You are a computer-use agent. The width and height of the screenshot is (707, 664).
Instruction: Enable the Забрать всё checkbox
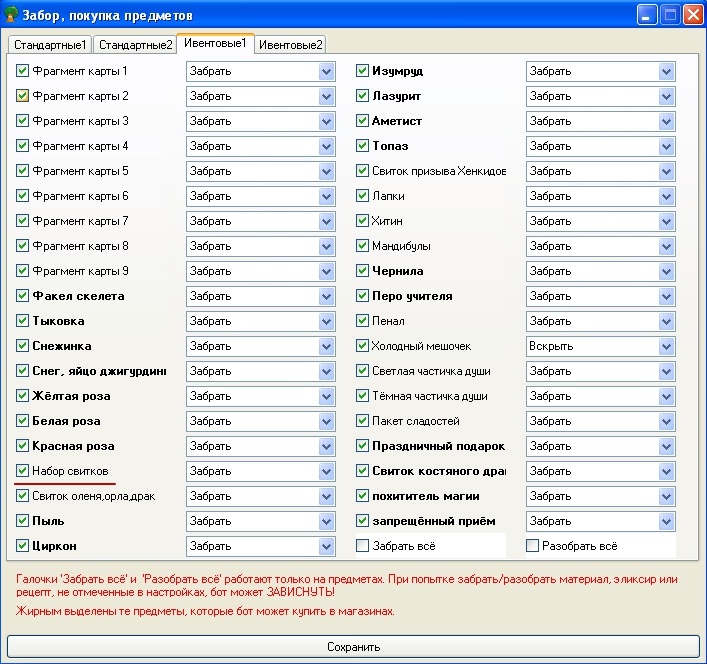[x=364, y=546]
